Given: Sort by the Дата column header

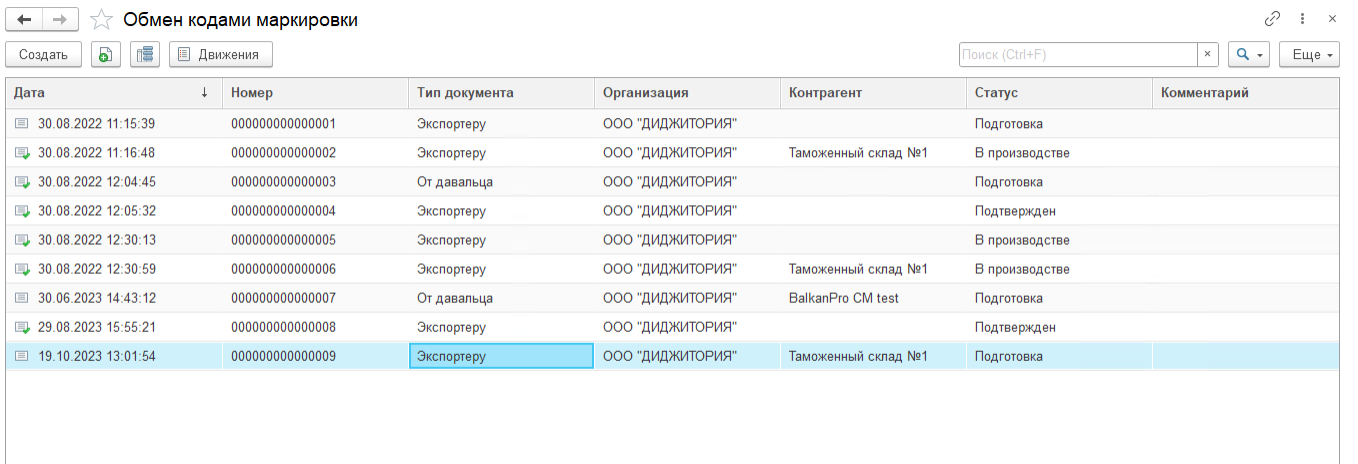Looking at the screenshot, I should 110,93.
